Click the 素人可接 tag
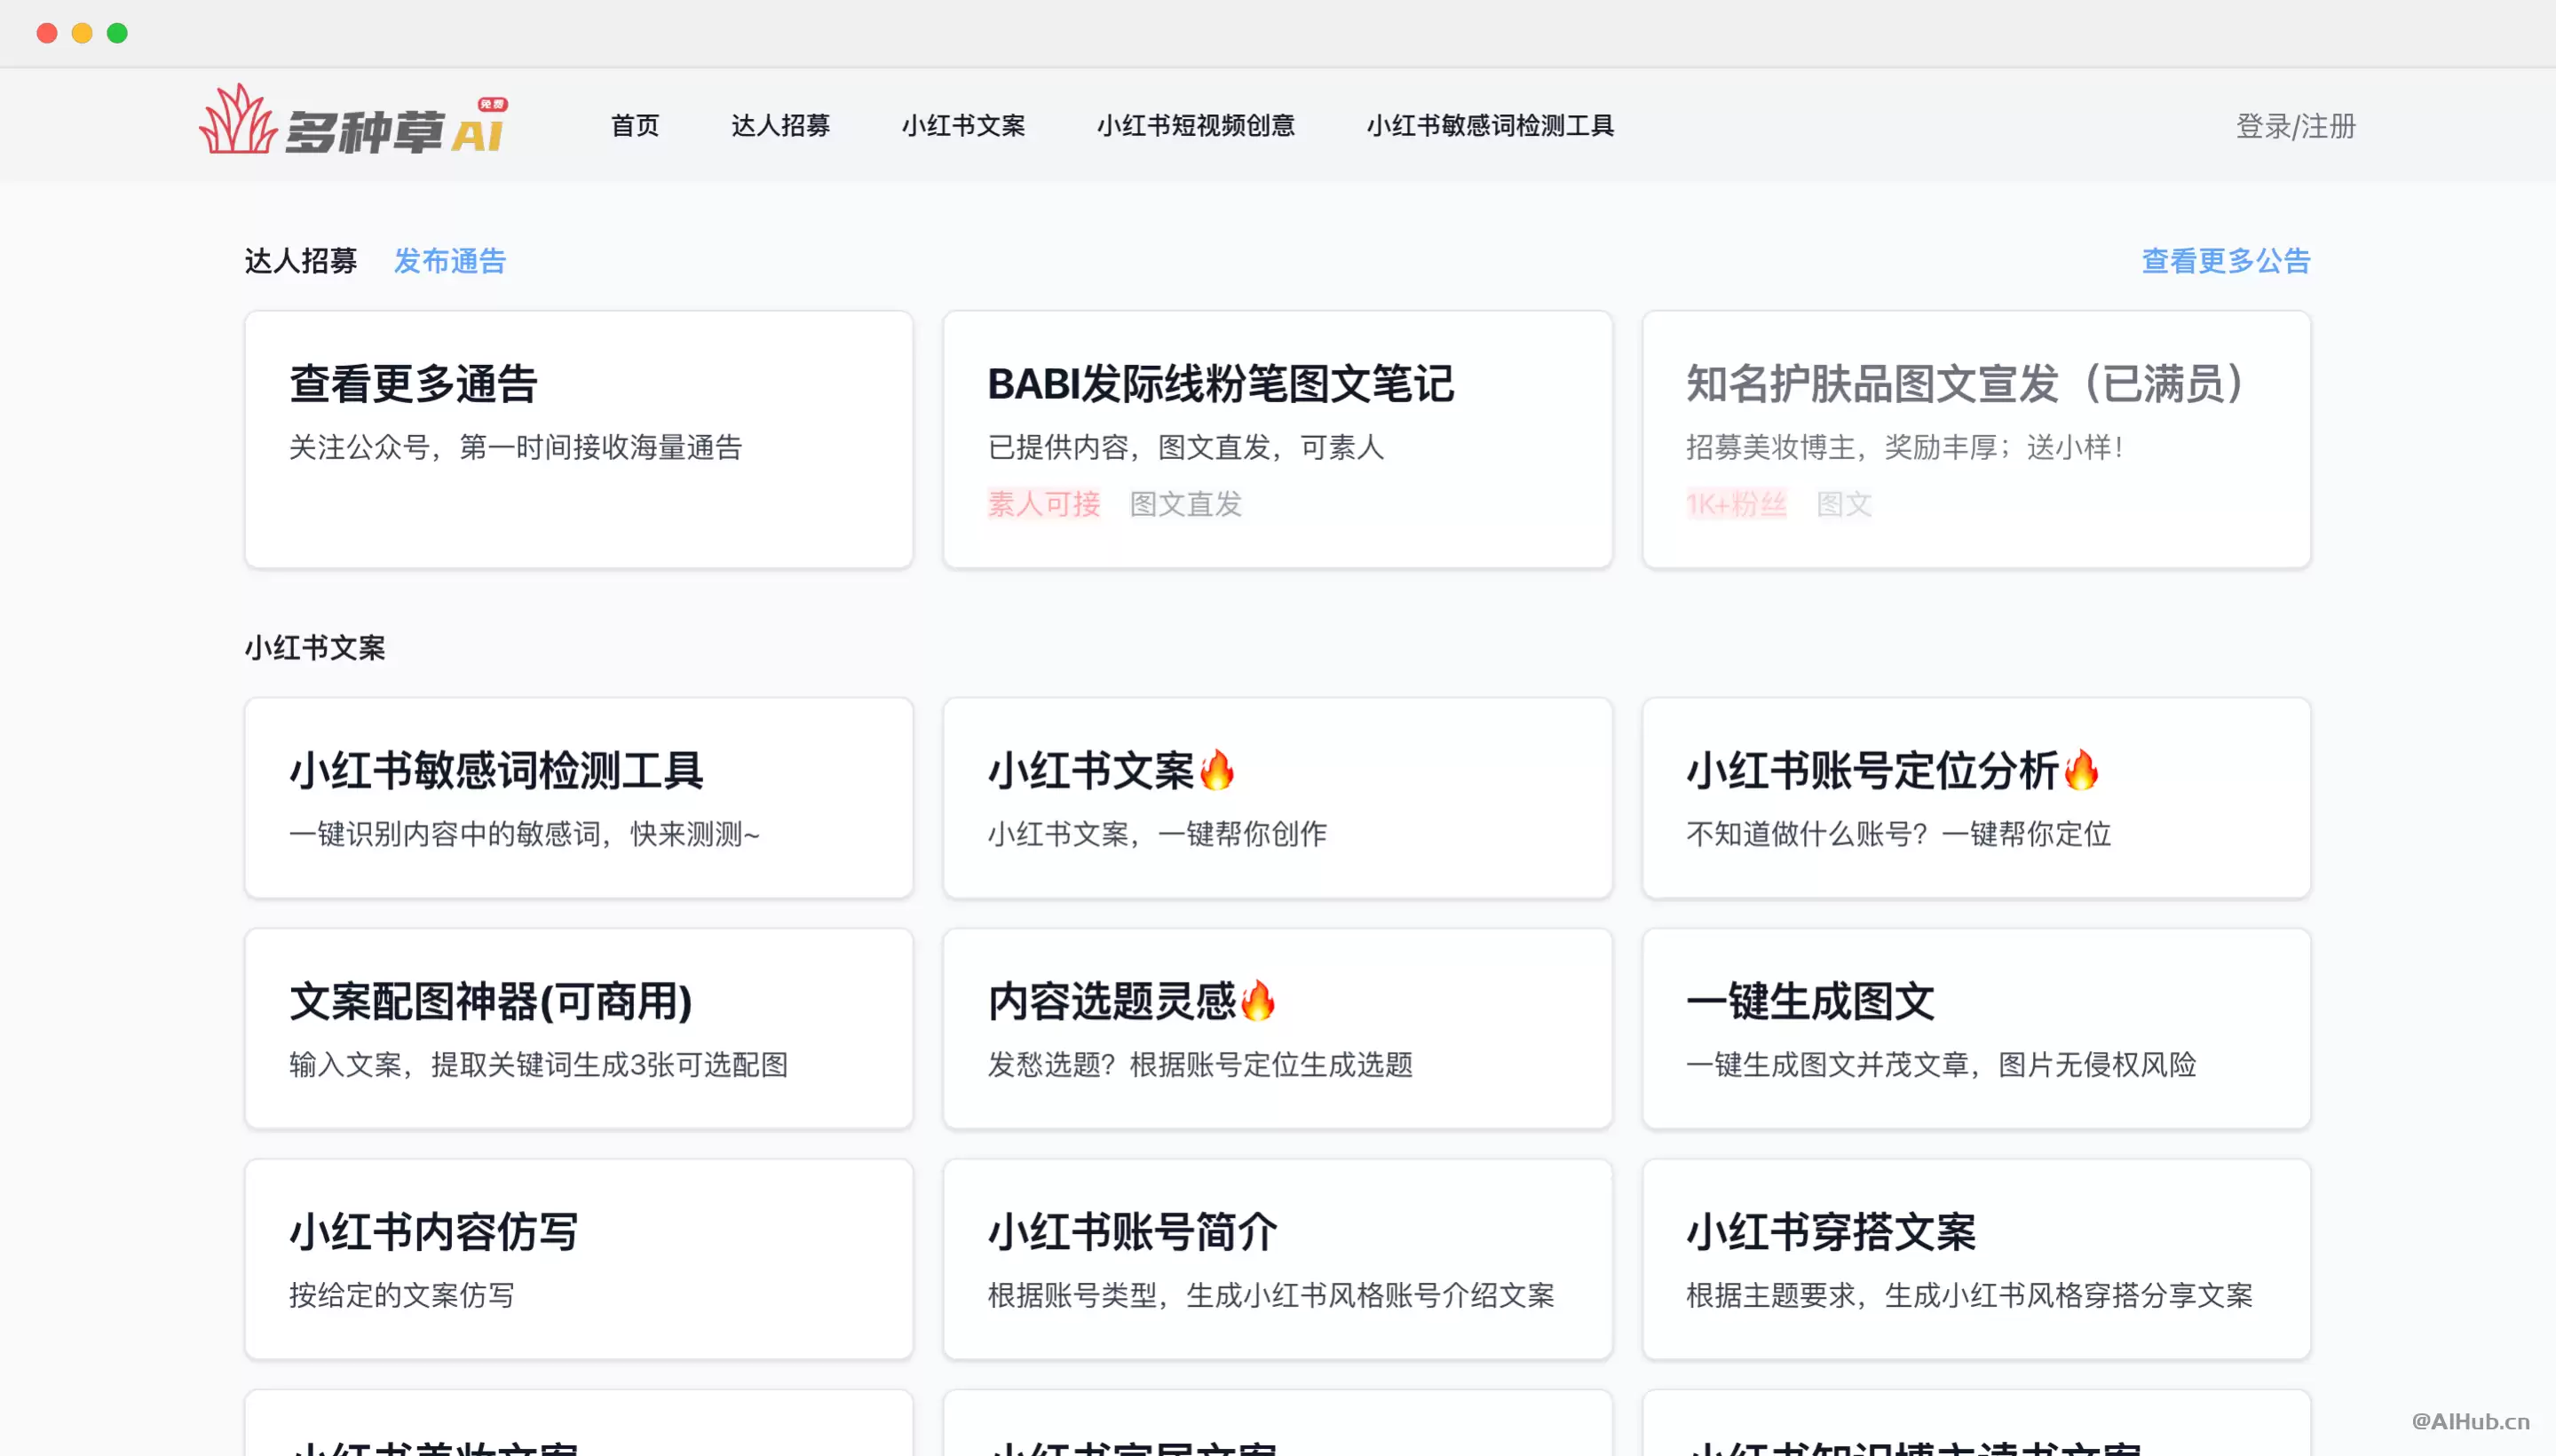 coord(1044,504)
